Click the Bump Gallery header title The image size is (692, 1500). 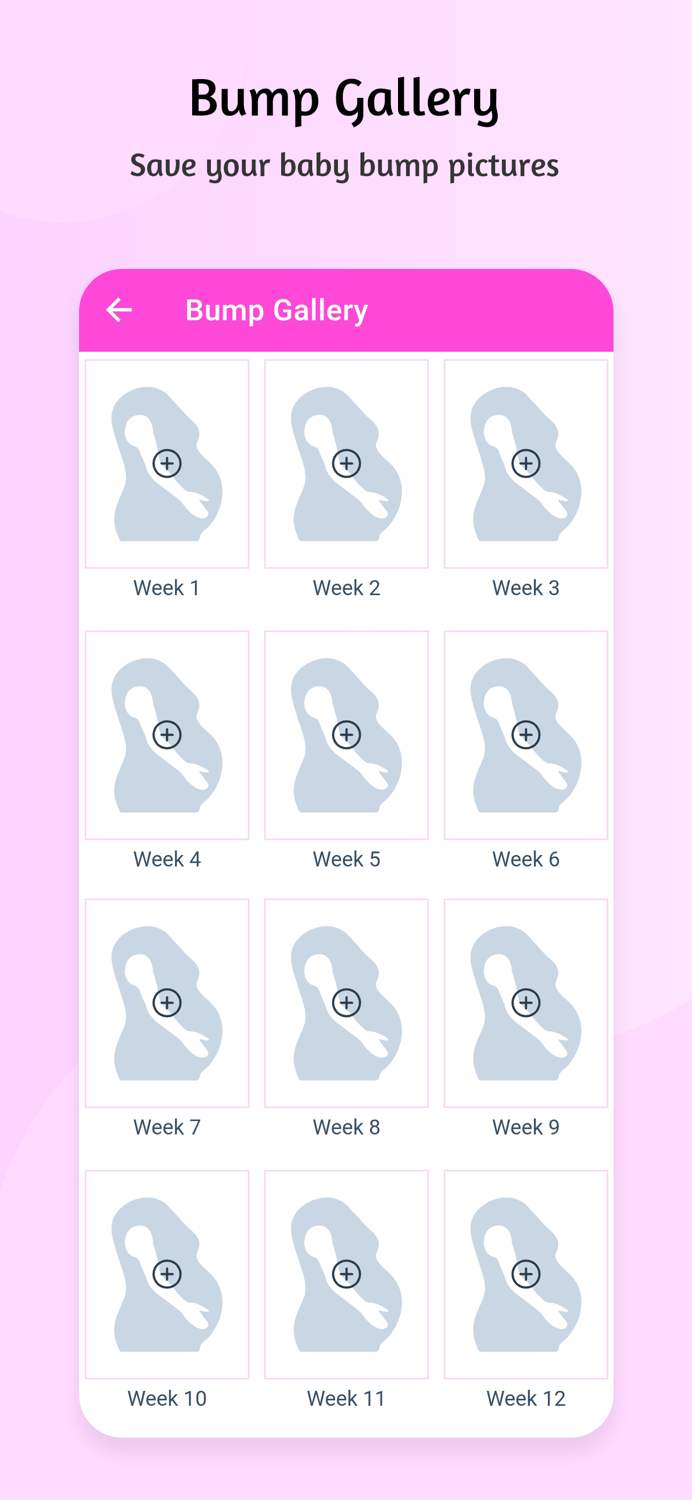click(x=276, y=310)
